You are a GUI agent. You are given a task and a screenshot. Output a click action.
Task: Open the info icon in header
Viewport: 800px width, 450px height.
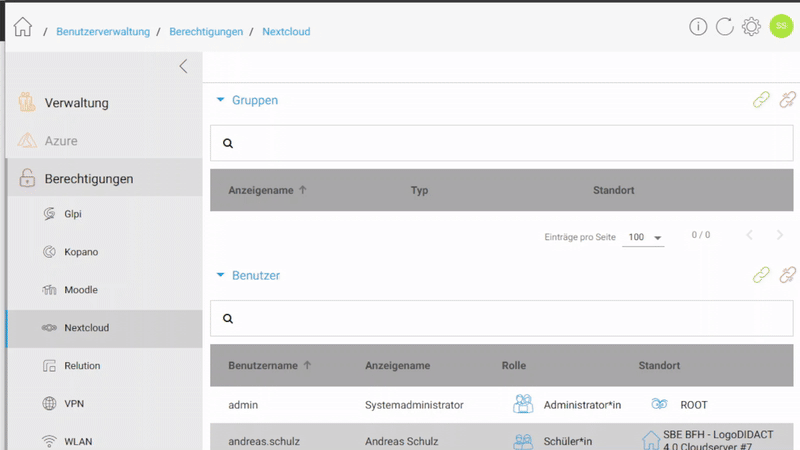point(698,27)
